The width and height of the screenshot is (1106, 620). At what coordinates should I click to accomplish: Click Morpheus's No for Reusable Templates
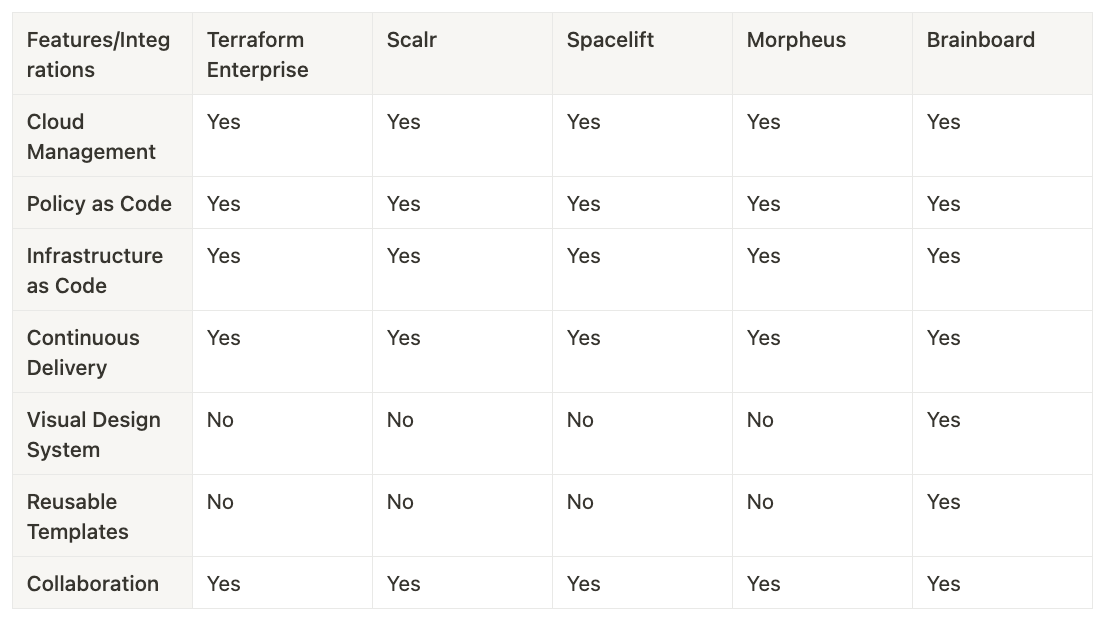tap(760, 502)
